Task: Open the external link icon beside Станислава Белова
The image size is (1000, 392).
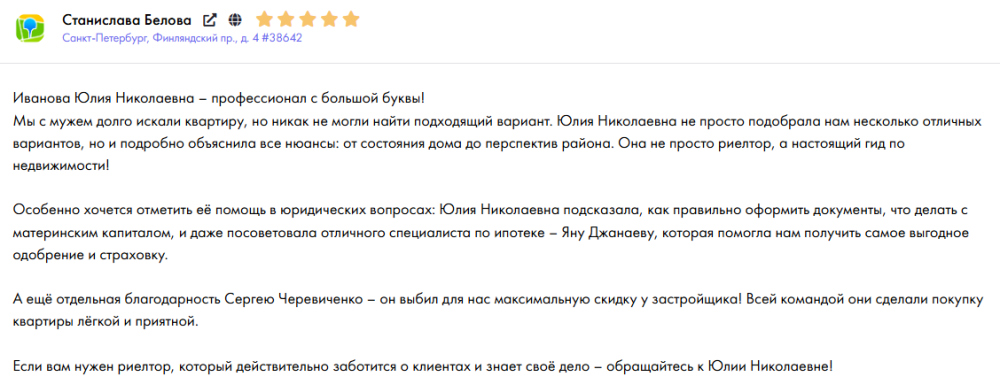Action: 209,20
